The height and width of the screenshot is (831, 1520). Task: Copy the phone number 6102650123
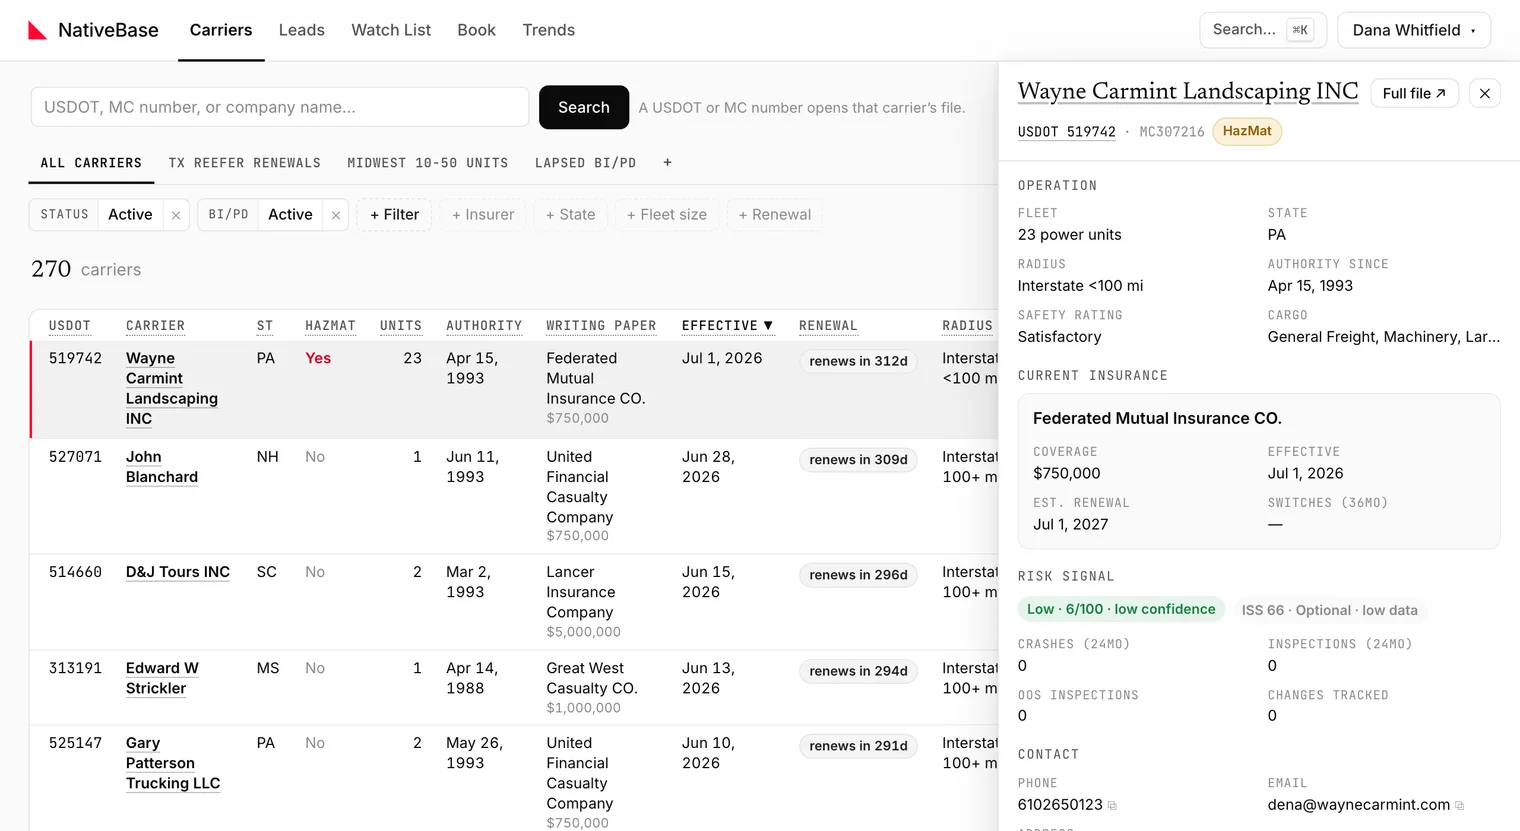point(1112,806)
